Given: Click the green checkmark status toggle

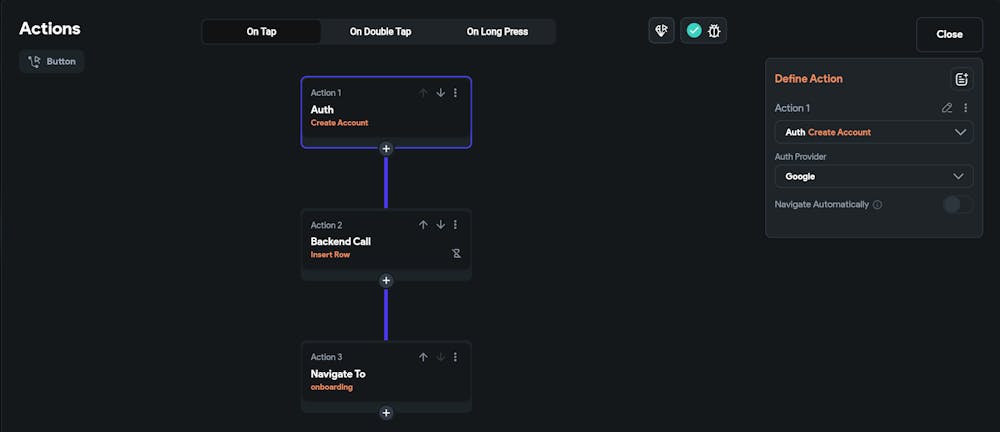Looking at the screenshot, I should (x=694, y=31).
